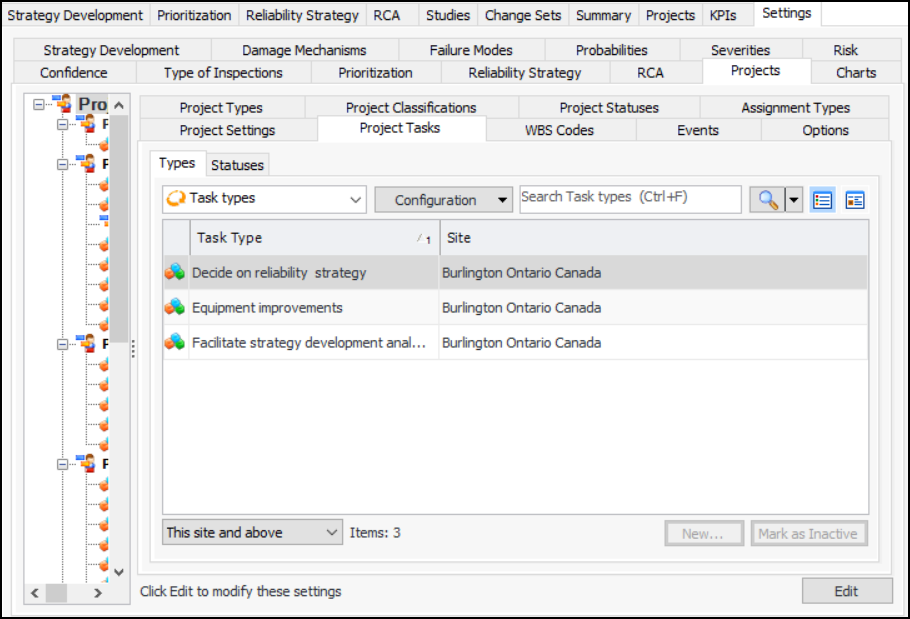Screen dimensions: 910x619
Task: Collapse the root Pro tree node
Action: tap(38, 104)
